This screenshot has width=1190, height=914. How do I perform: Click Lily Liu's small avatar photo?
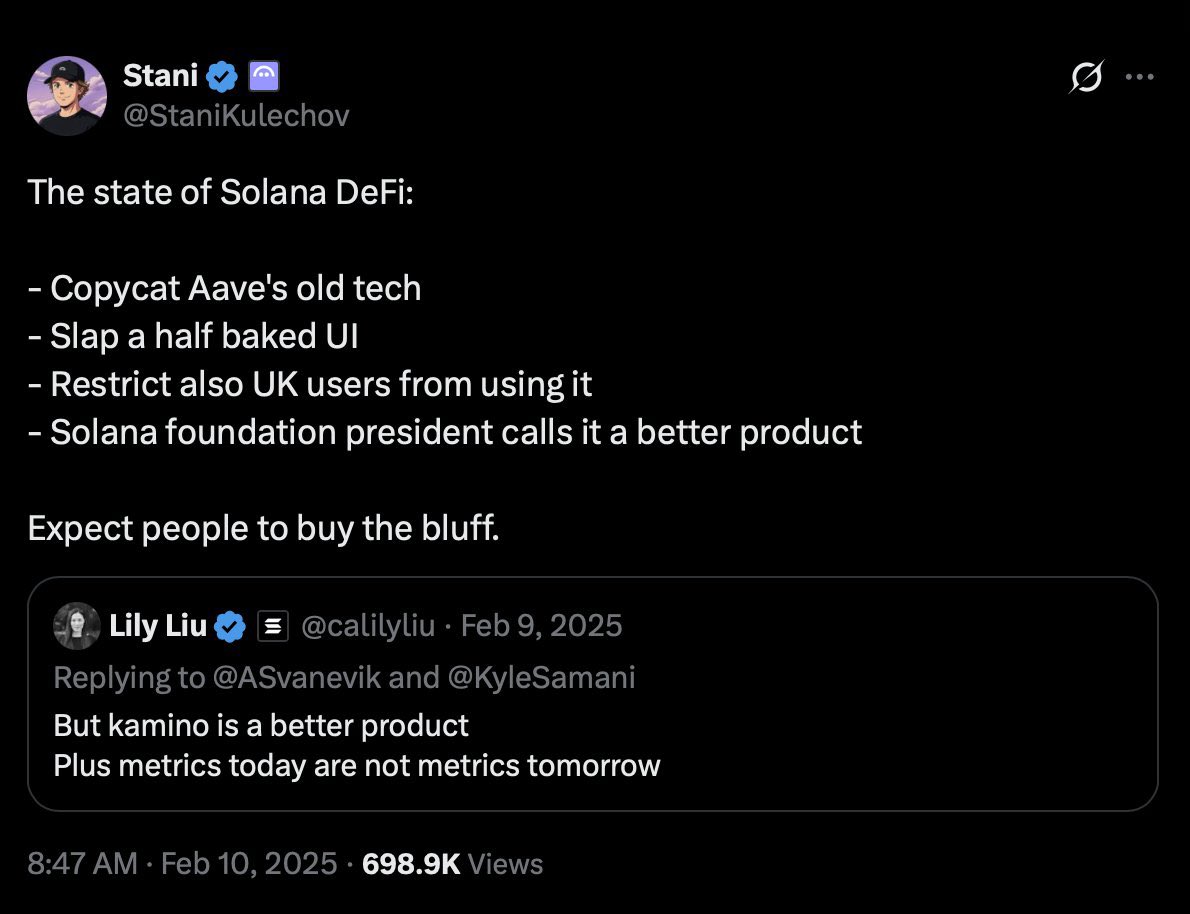point(77,626)
